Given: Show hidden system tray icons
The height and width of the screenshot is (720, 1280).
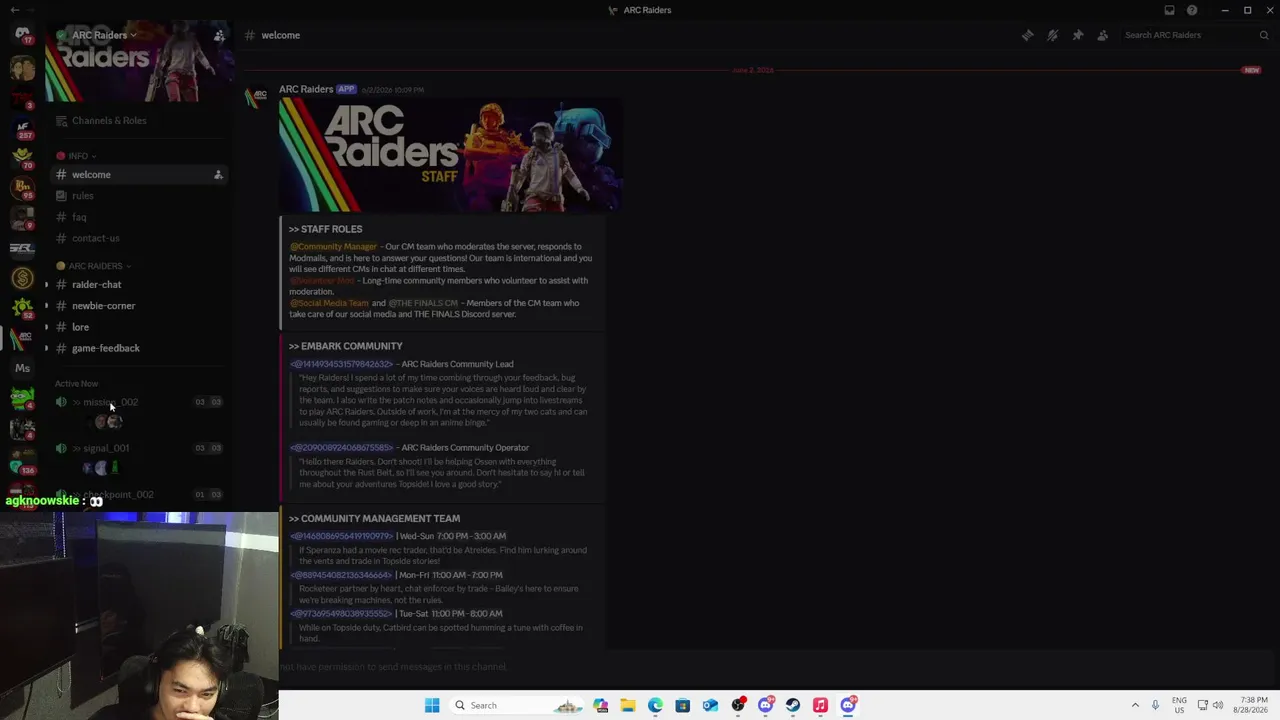Looking at the screenshot, I should [x=1135, y=705].
